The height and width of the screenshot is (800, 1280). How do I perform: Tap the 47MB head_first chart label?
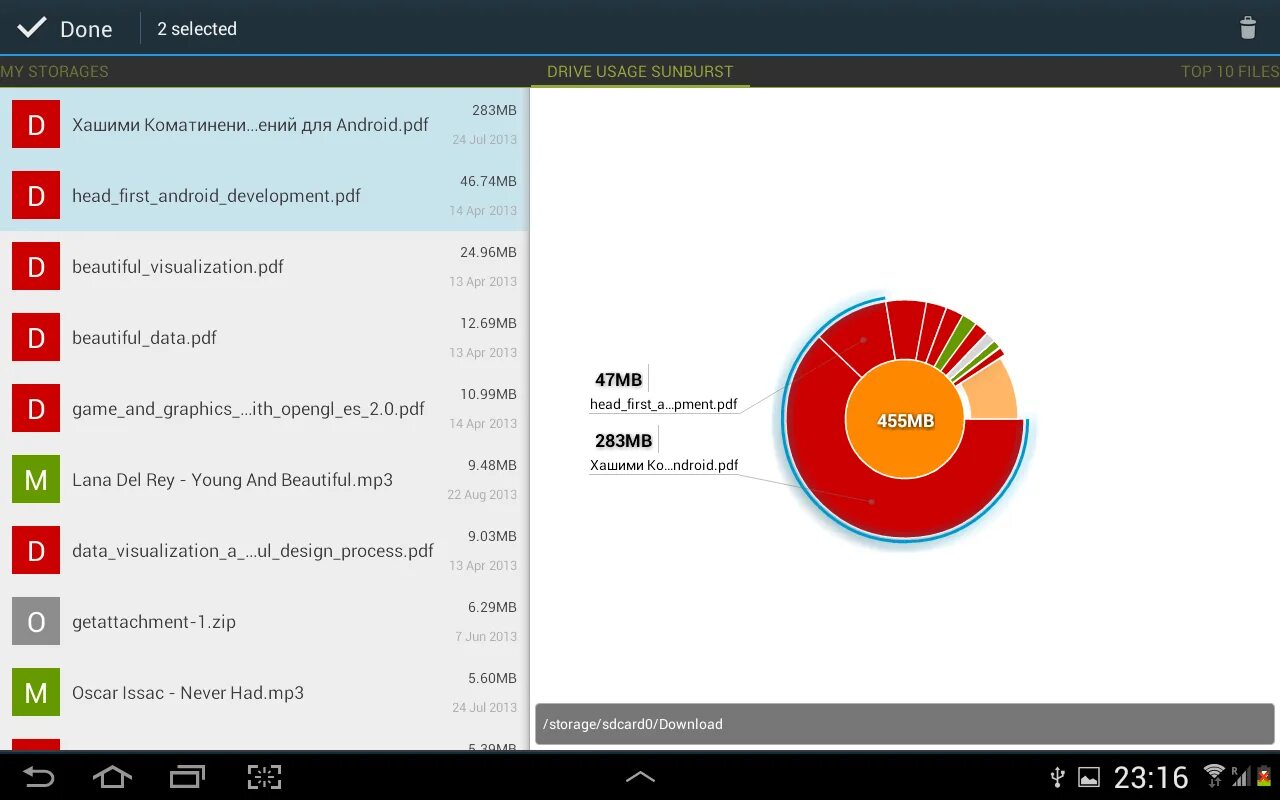pos(664,391)
